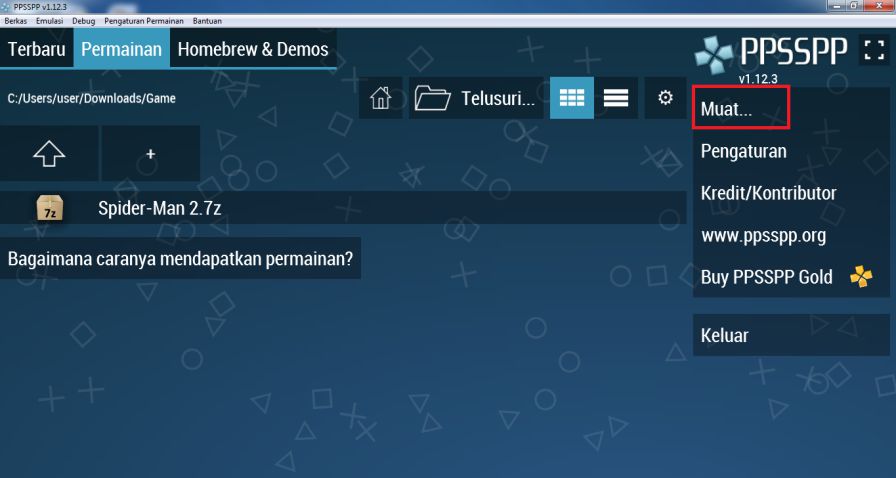Click the gold PPSSPP icon

(861, 277)
